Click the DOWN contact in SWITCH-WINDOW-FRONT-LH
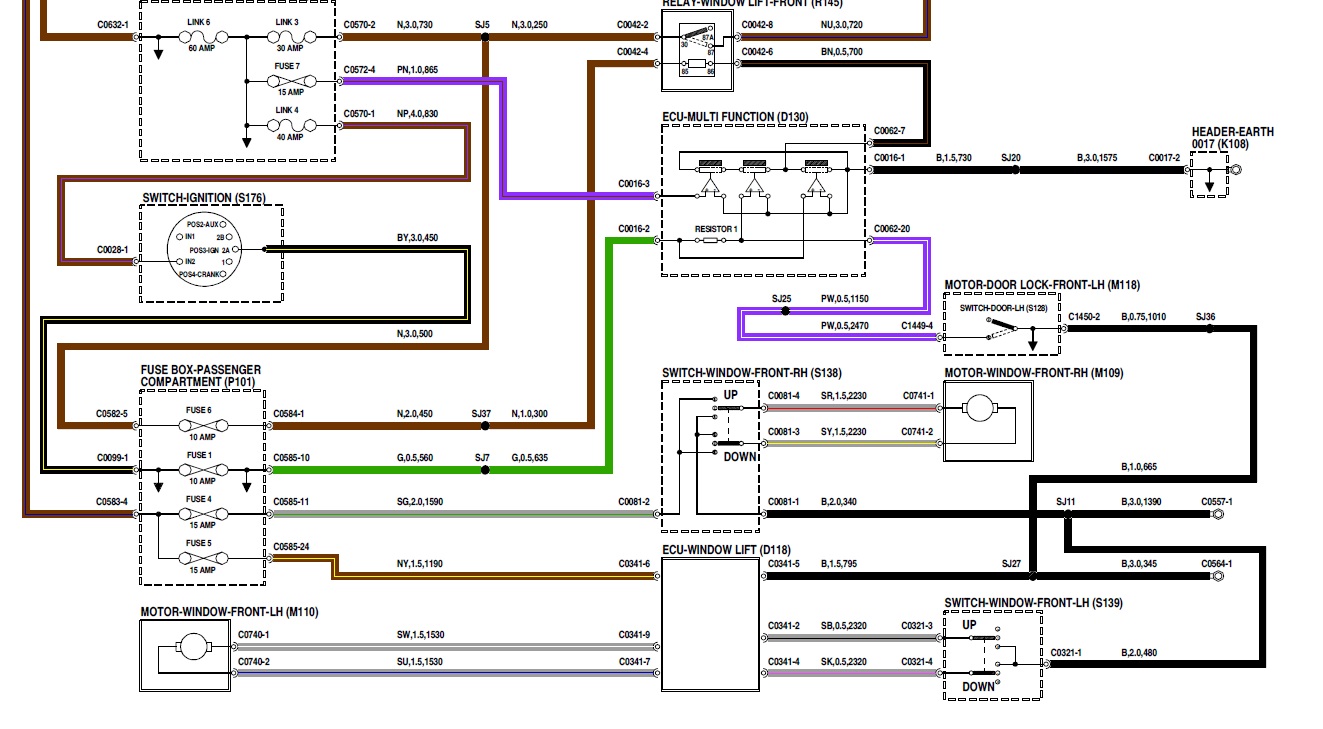1323x729 pixels. coord(984,671)
